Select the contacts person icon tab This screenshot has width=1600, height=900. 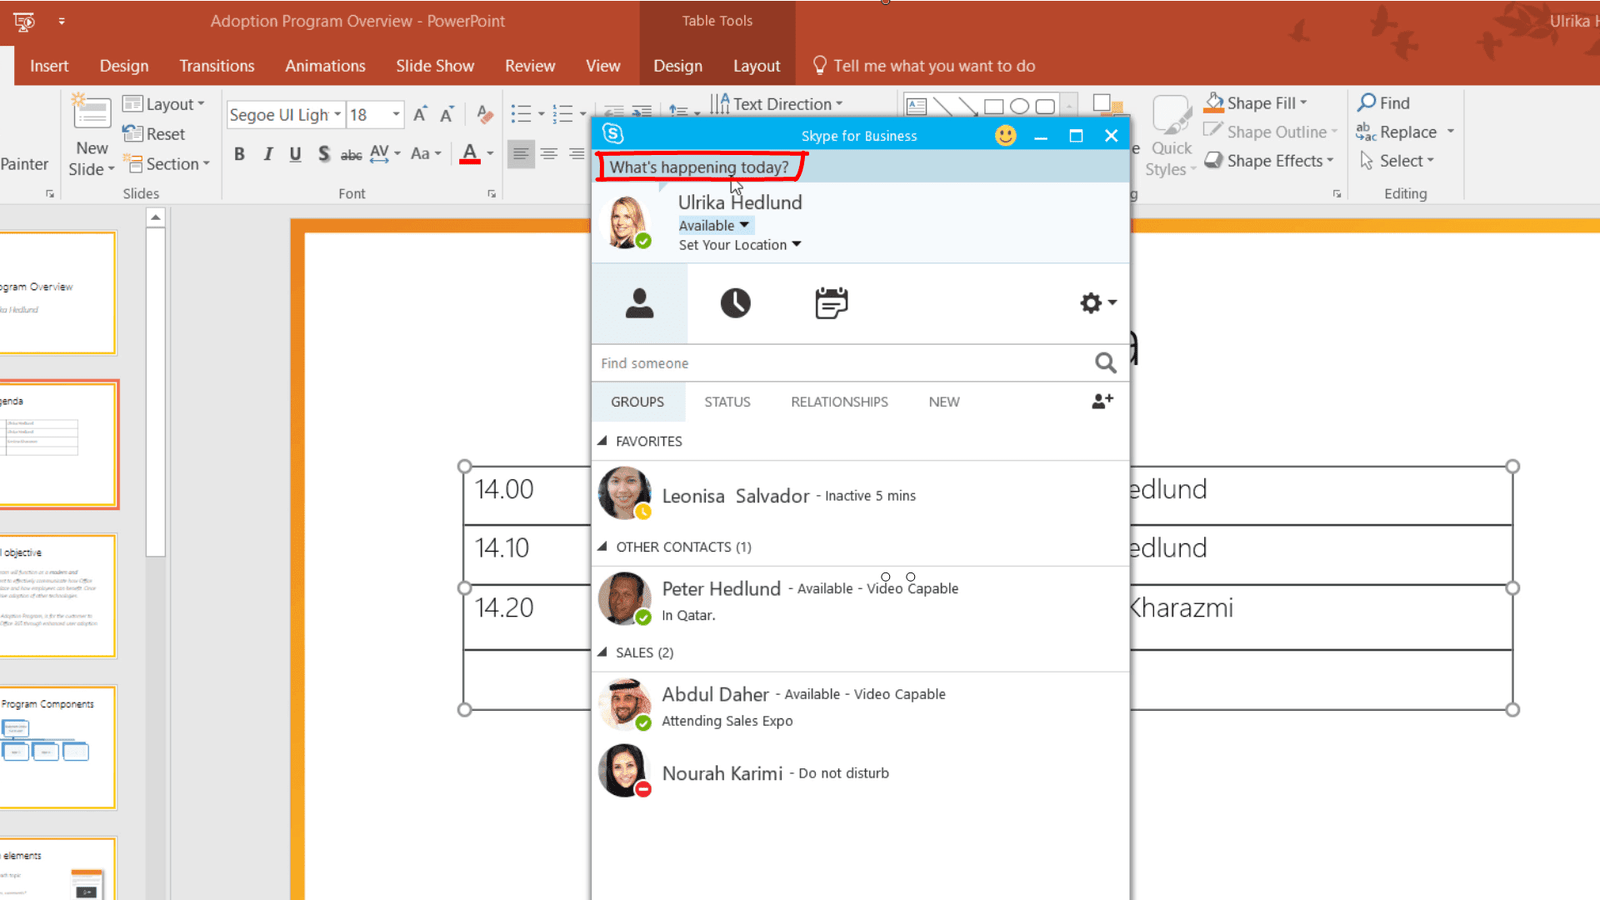click(x=639, y=303)
